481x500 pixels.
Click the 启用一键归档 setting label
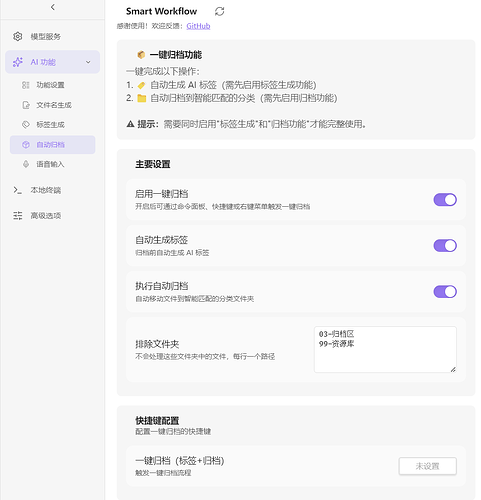click(162, 194)
